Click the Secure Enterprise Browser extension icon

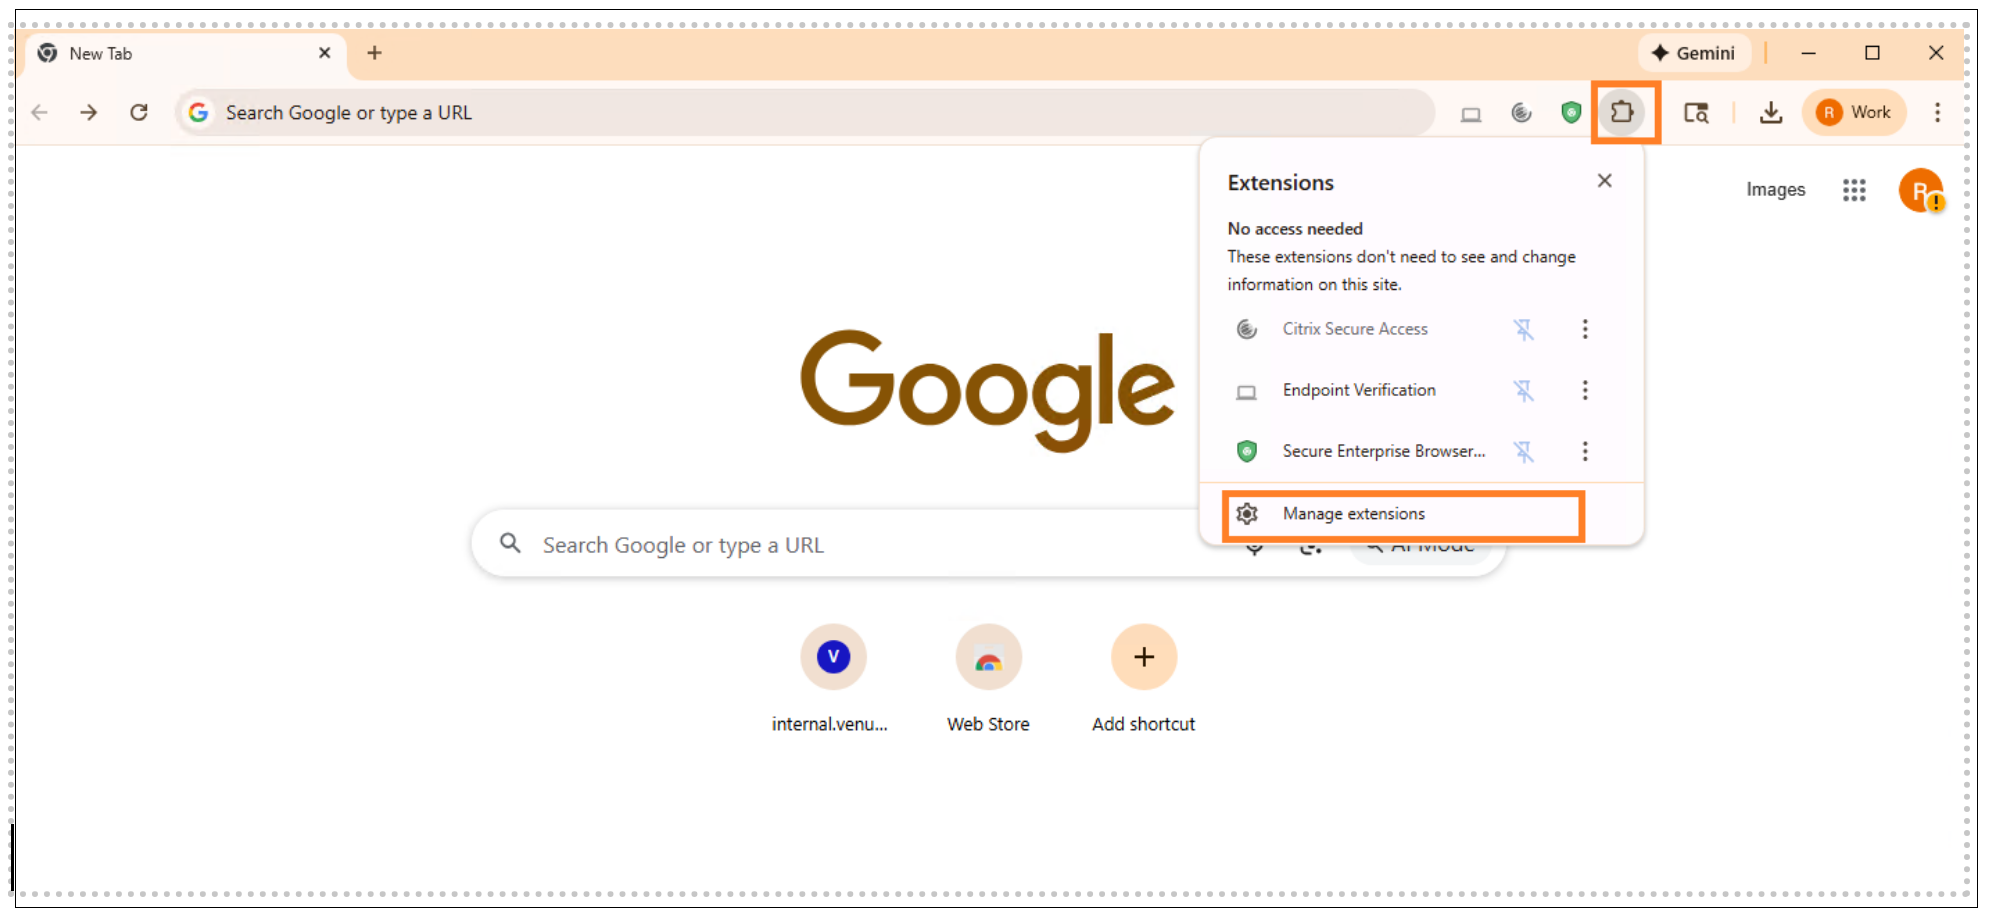click(1246, 451)
